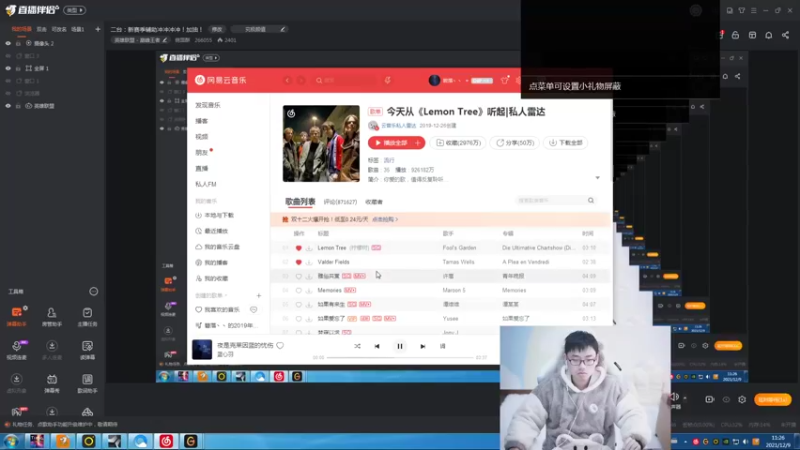Click NetEase Music icon in Windows taskbar
Image resolution: width=800 pixels, height=450 pixels.
(x=166, y=441)
